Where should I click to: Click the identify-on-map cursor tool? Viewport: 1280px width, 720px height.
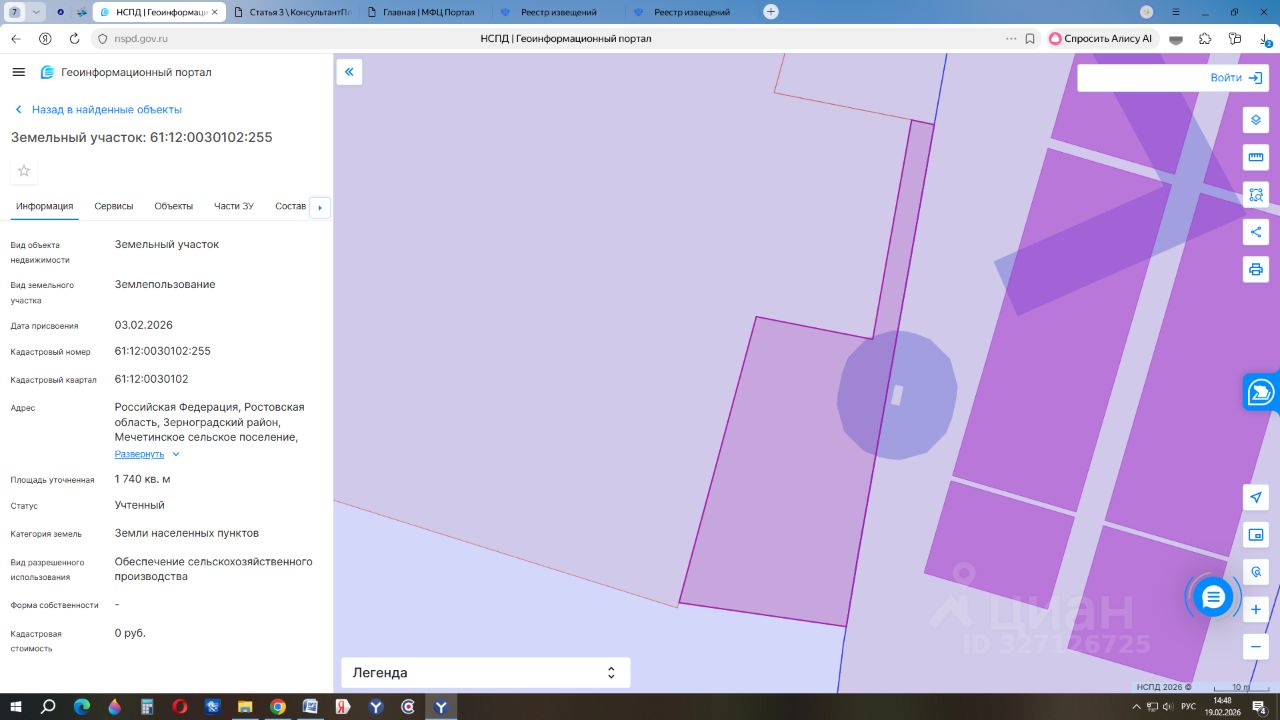1256,572
